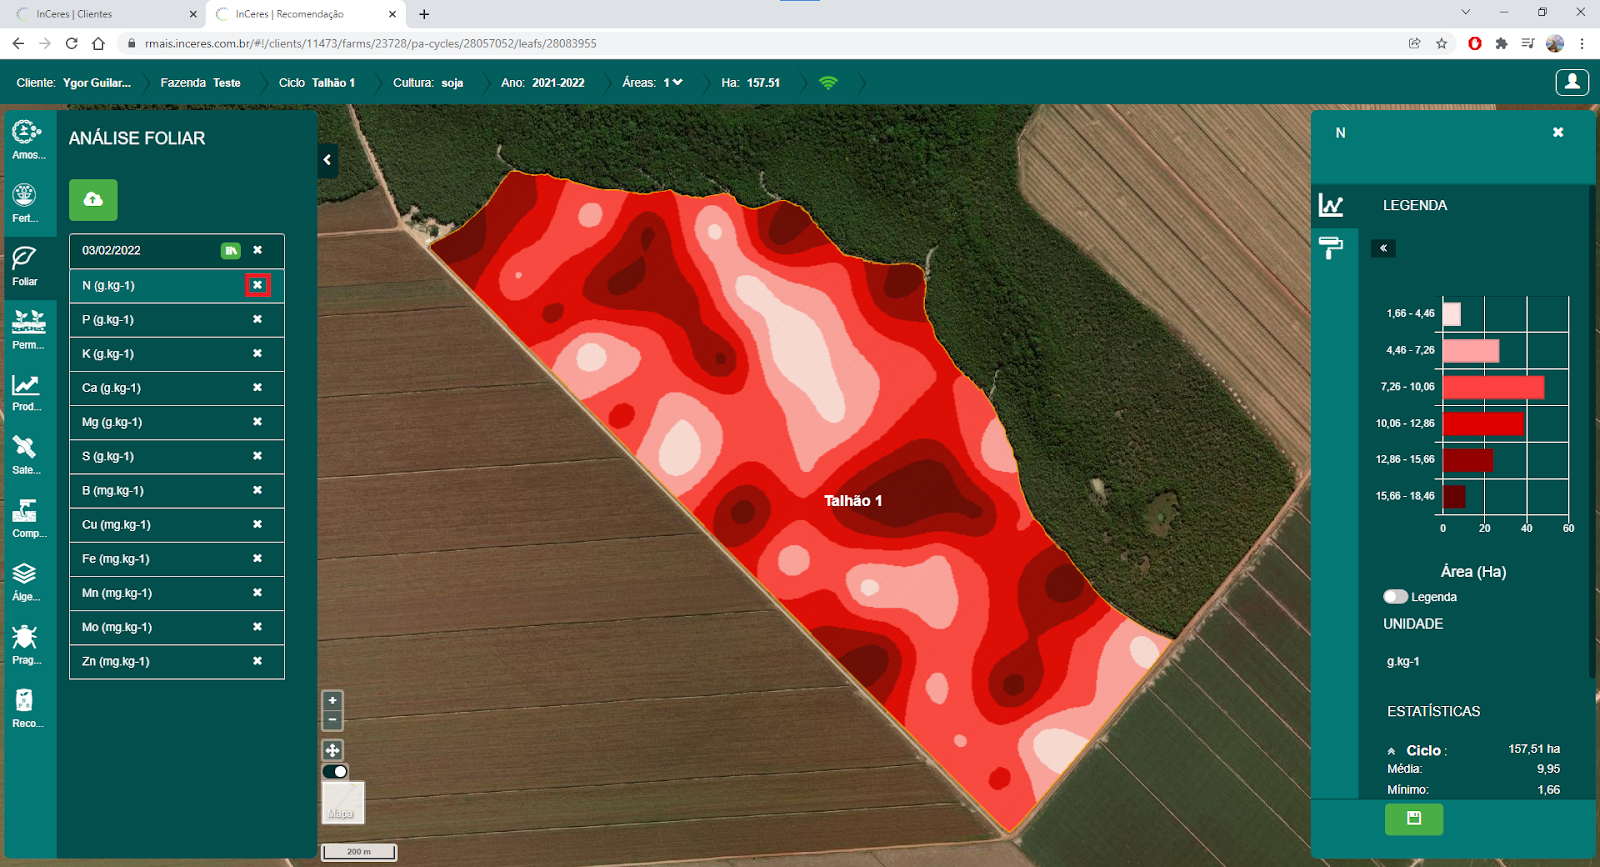Click the 12,86 - 15,66 legend color bar
Viewport: 1600px width, 867px height.
[x=1468, y=460]
